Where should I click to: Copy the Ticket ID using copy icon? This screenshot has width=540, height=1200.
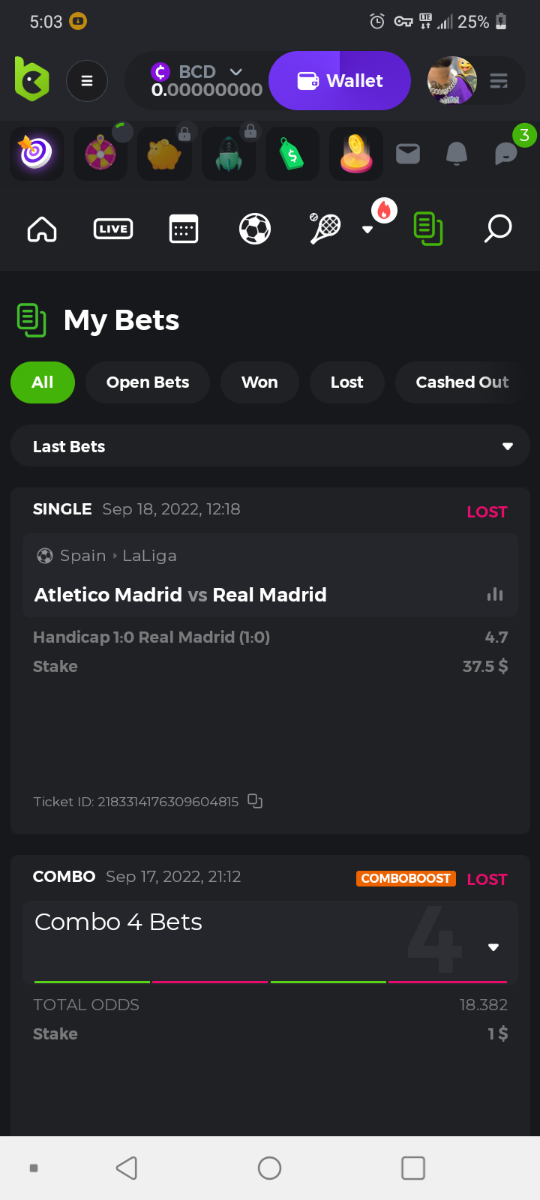[255, 801]
